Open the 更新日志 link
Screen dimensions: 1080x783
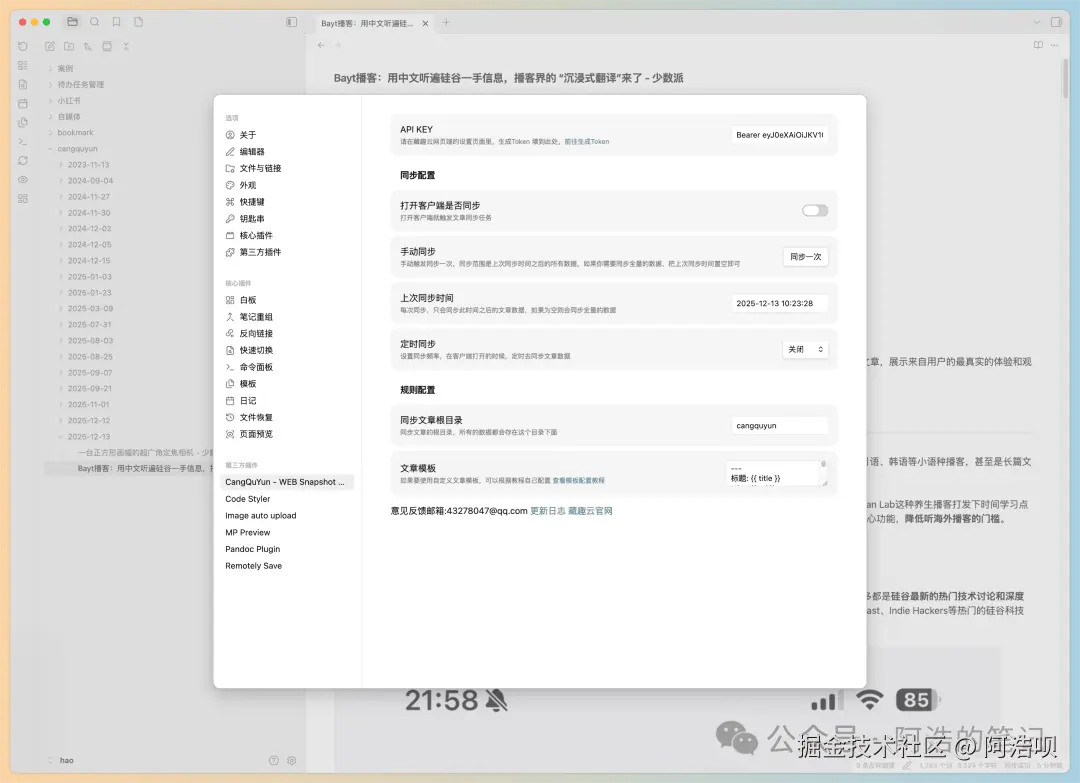[x=548, y=511]
